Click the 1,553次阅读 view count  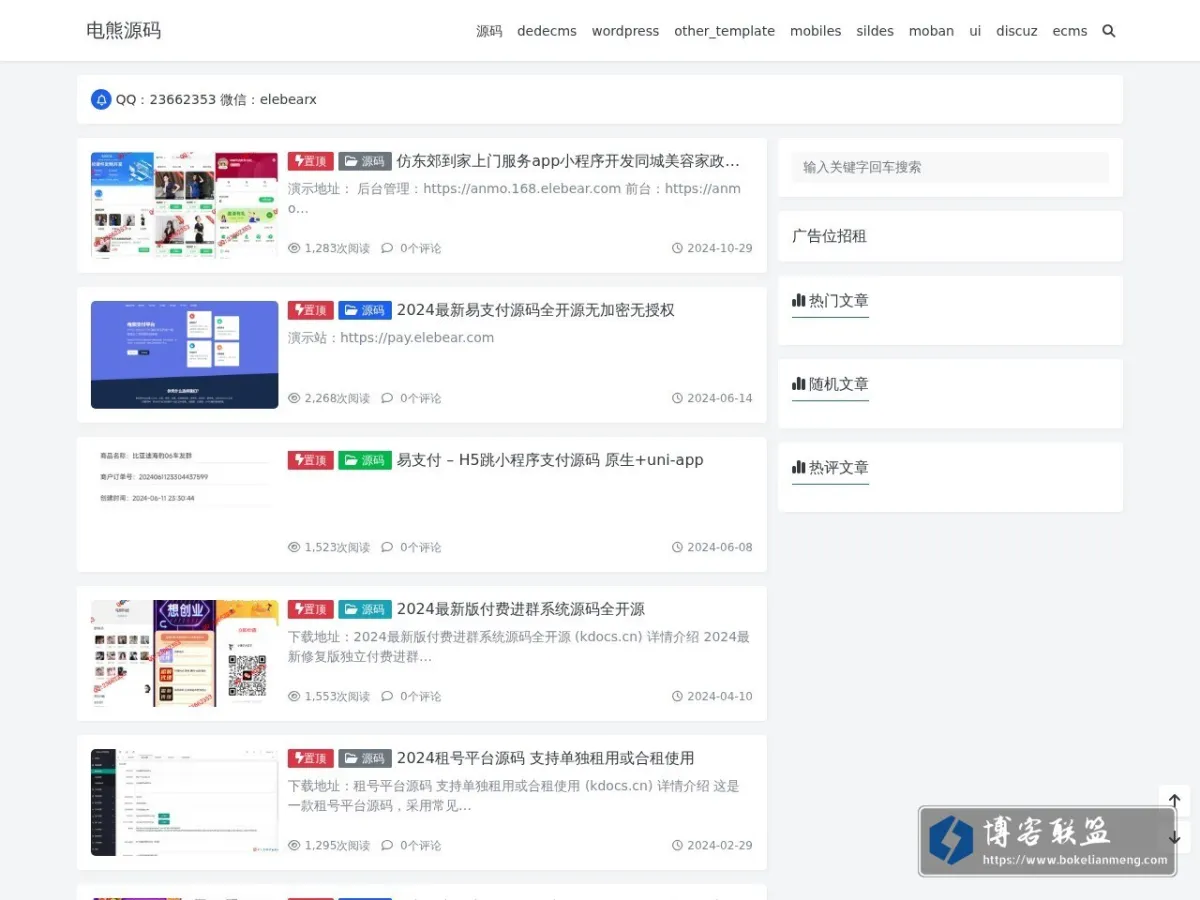337,696
